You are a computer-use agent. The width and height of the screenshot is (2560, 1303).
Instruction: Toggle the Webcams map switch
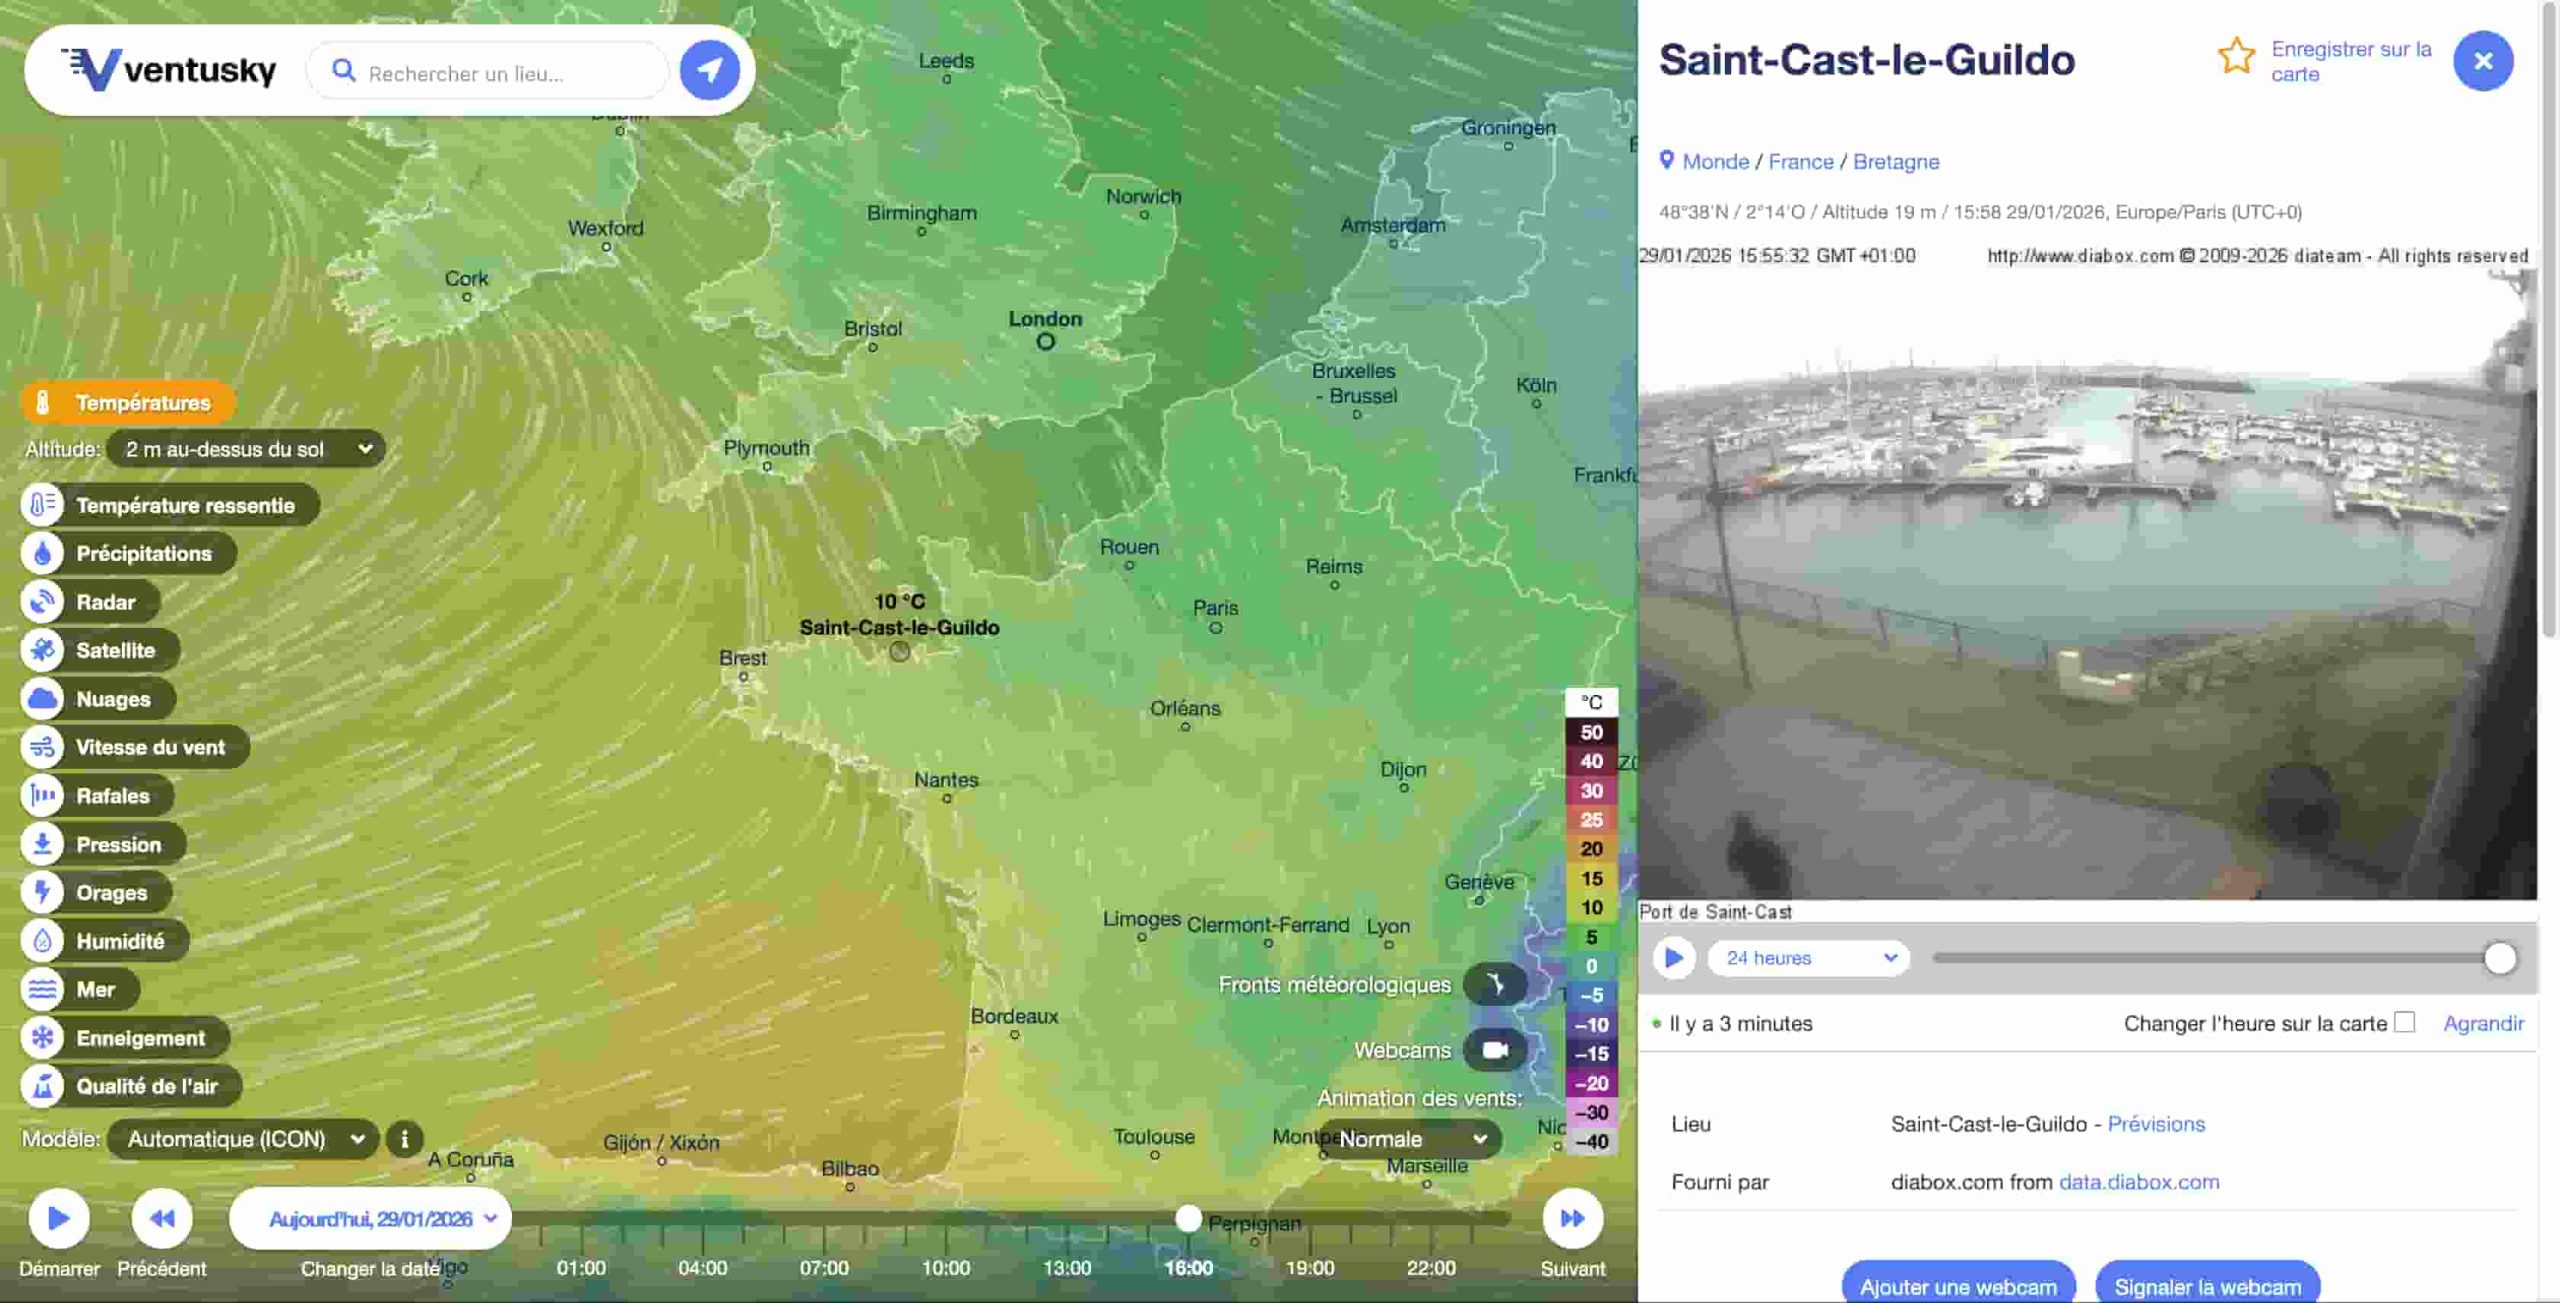tap(1493, 1050)
